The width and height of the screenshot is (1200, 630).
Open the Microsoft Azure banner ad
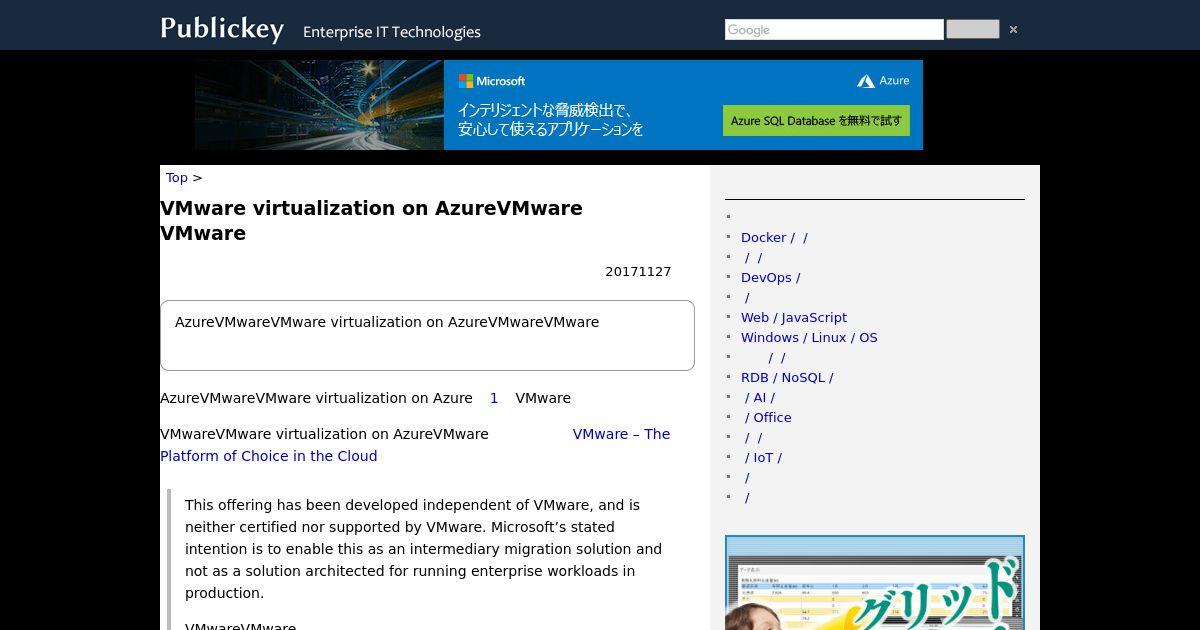[558, 105]
